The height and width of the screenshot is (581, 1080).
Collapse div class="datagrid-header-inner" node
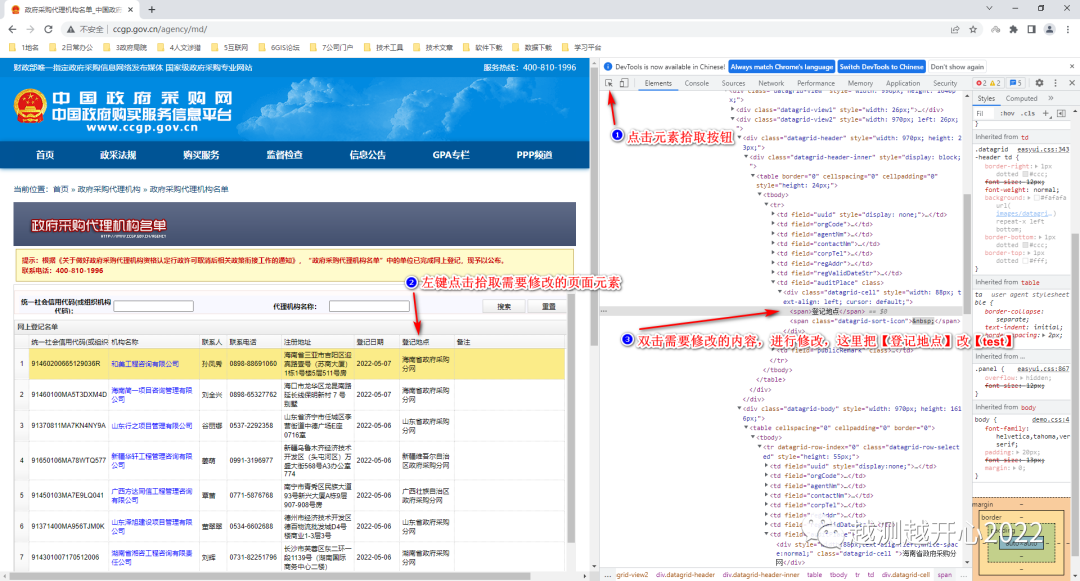click(x=746, y=157)
